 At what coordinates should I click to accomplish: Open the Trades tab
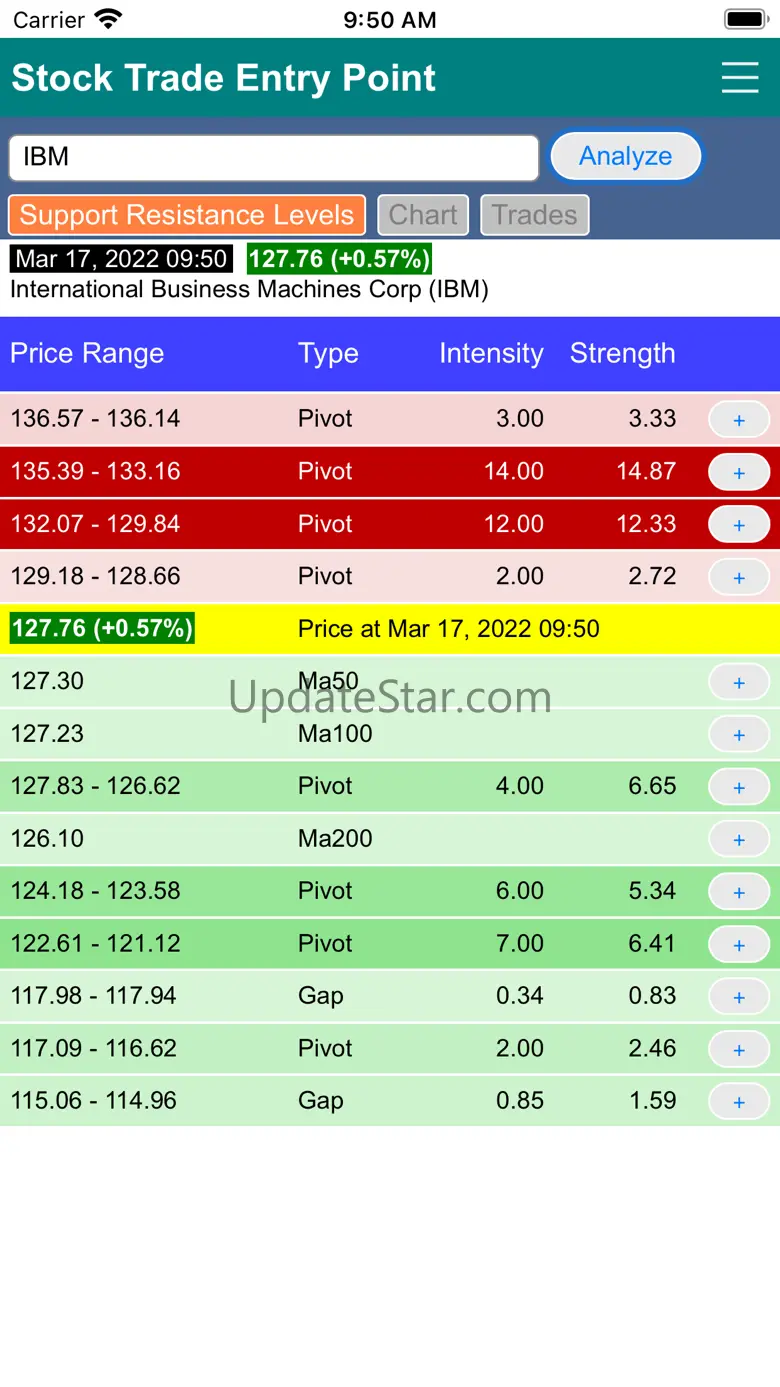coord(534,215)
